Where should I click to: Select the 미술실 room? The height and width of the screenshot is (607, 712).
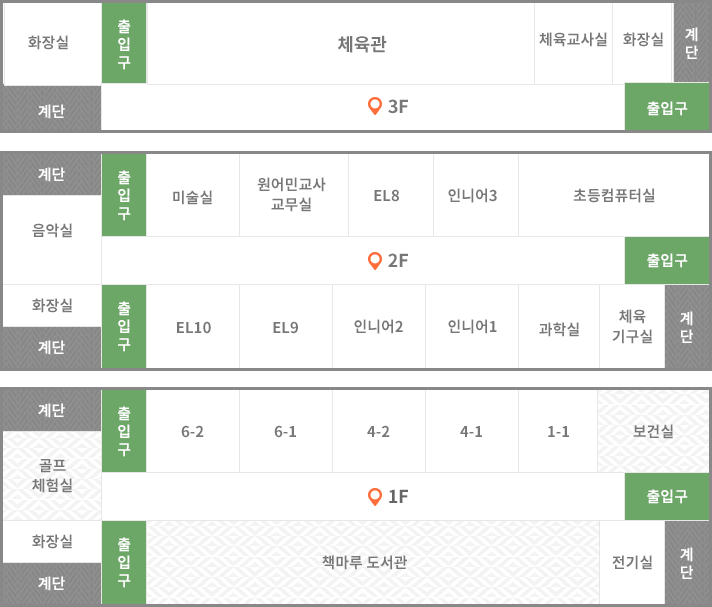pos(193,195)
